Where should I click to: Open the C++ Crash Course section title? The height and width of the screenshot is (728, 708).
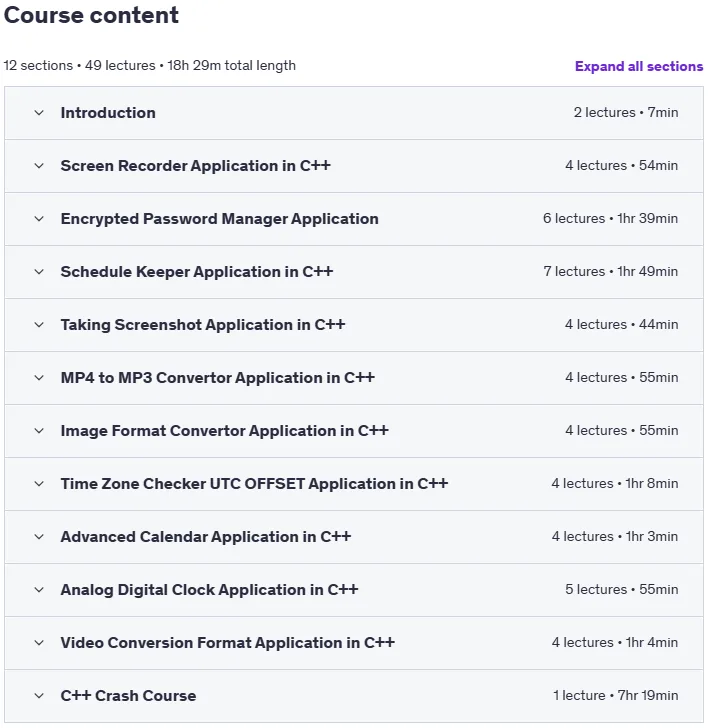128,696
